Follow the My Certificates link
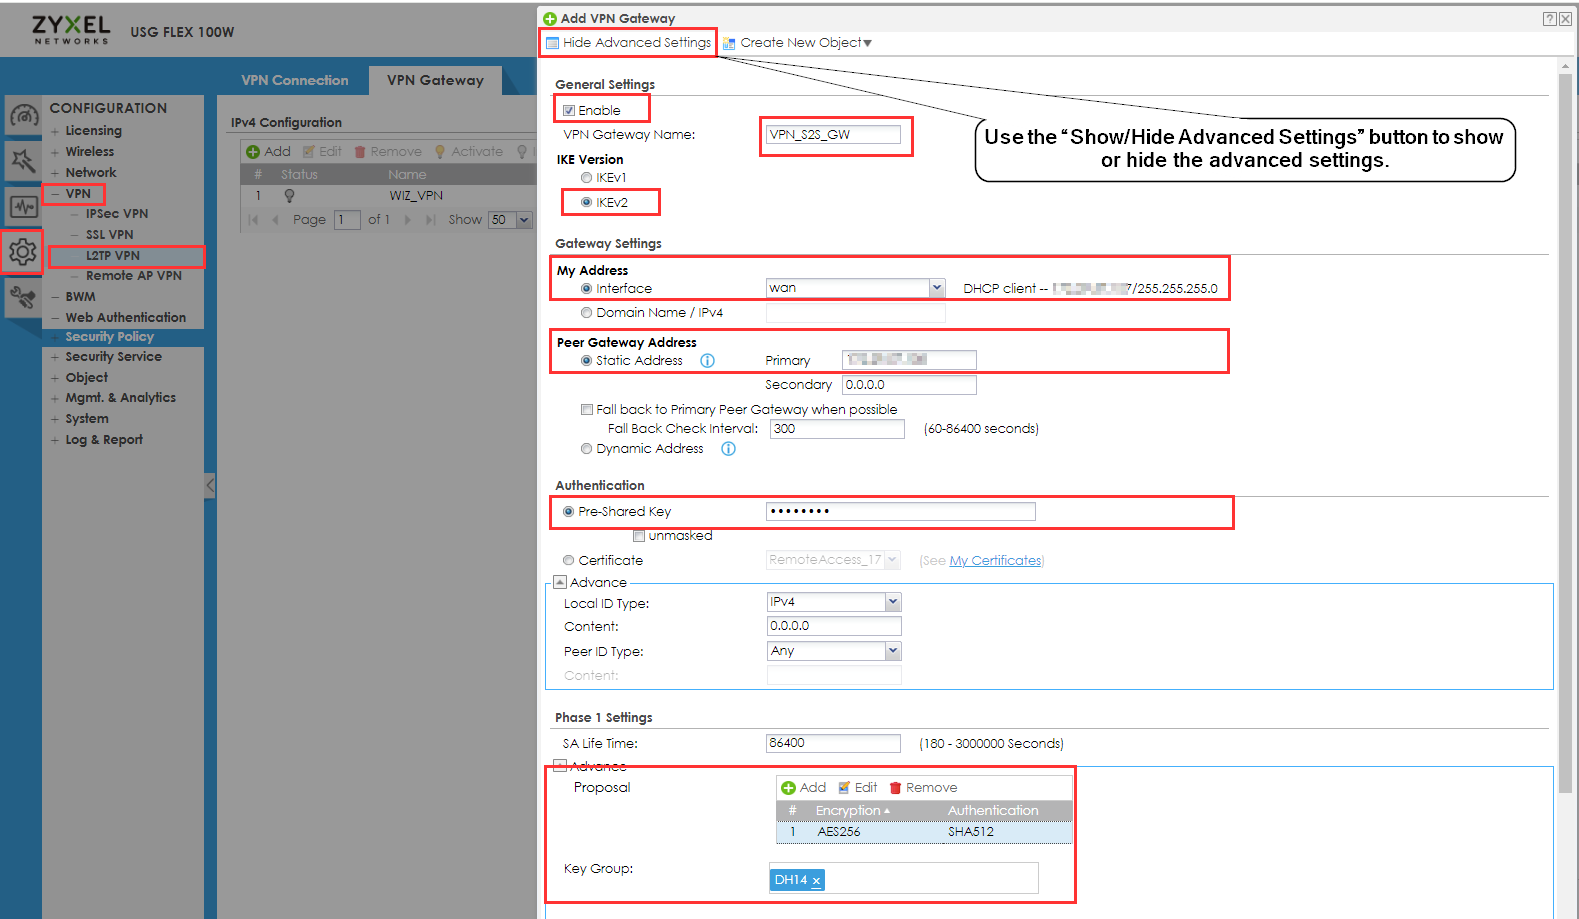Viewport: 1579px width, 919px height. [994, 561]
